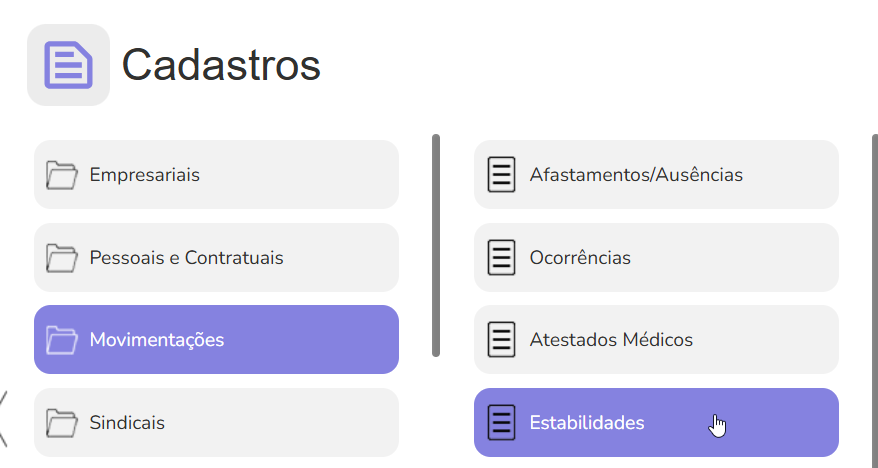Image resolution: width=878 pixels, height=468 pixels.
Task: Click the folder icon beside Sindicais
Action: pyautogui.click(x=62, y=423)
